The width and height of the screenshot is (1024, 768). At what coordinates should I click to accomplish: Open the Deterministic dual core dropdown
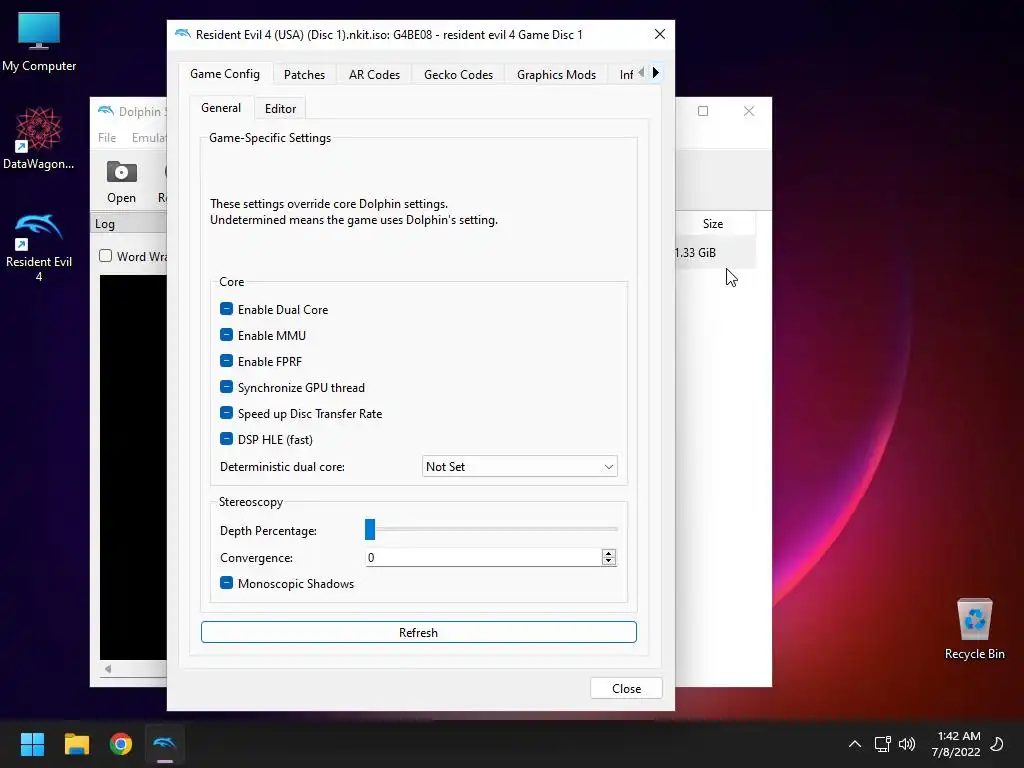(x=520, y=466)
